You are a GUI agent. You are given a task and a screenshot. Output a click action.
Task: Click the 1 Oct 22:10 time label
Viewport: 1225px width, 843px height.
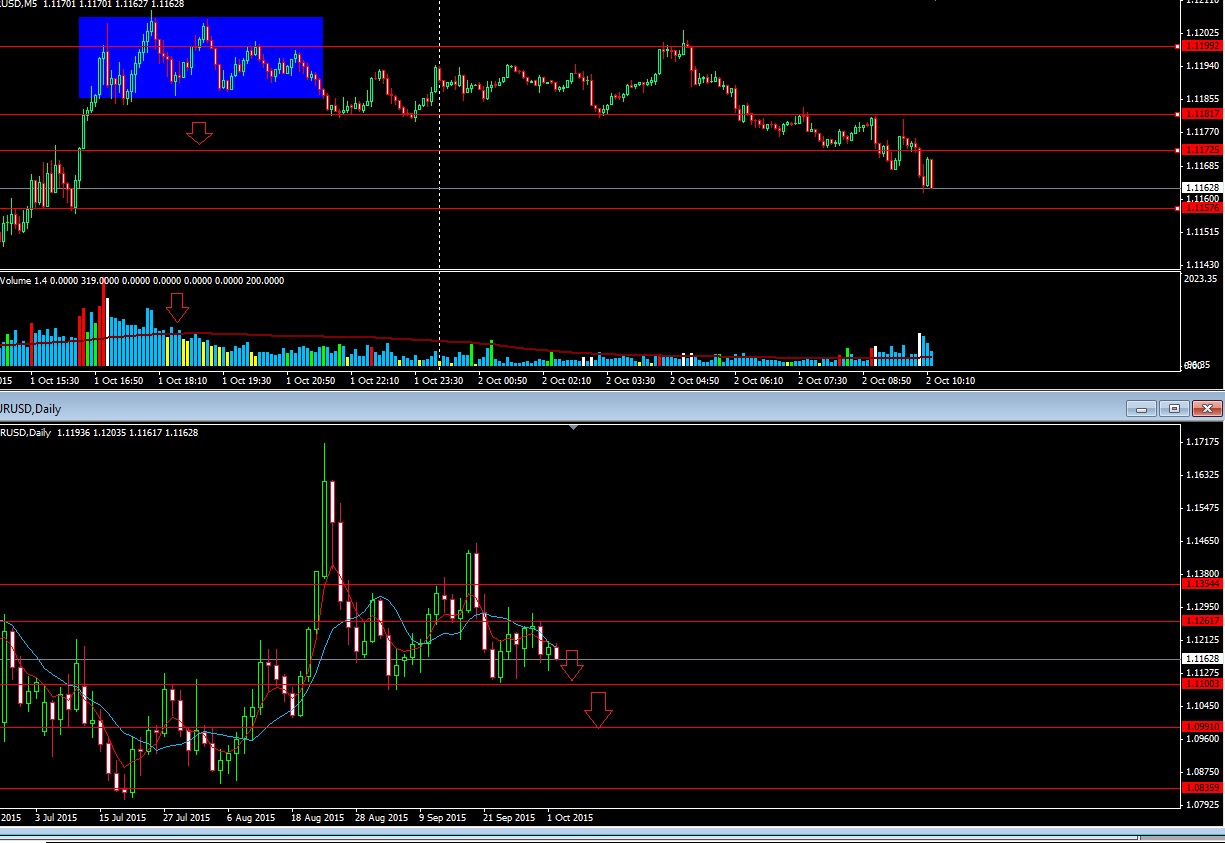coord(375,381)
